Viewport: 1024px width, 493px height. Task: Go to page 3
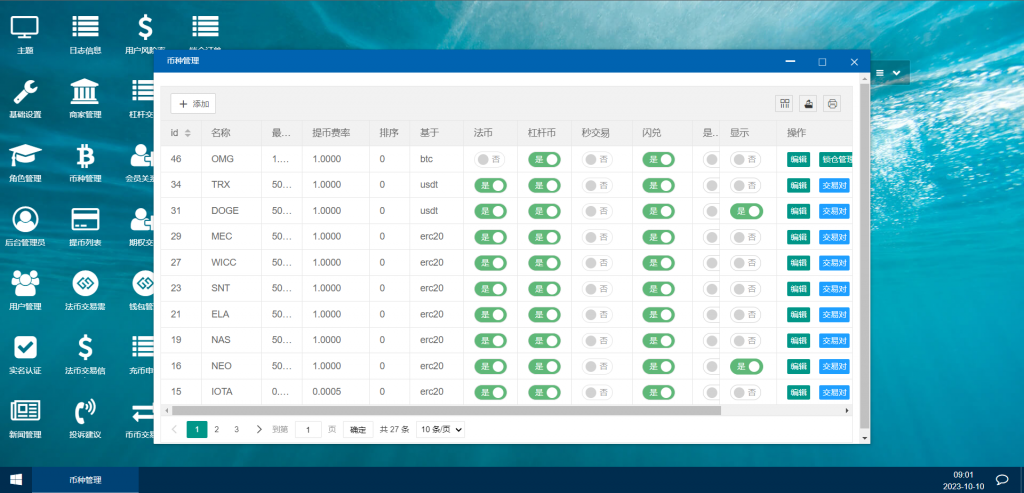click(236, 429)
